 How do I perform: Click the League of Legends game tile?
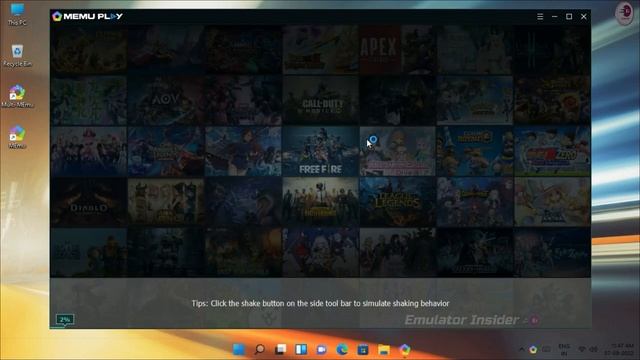(x=398, y=202)
